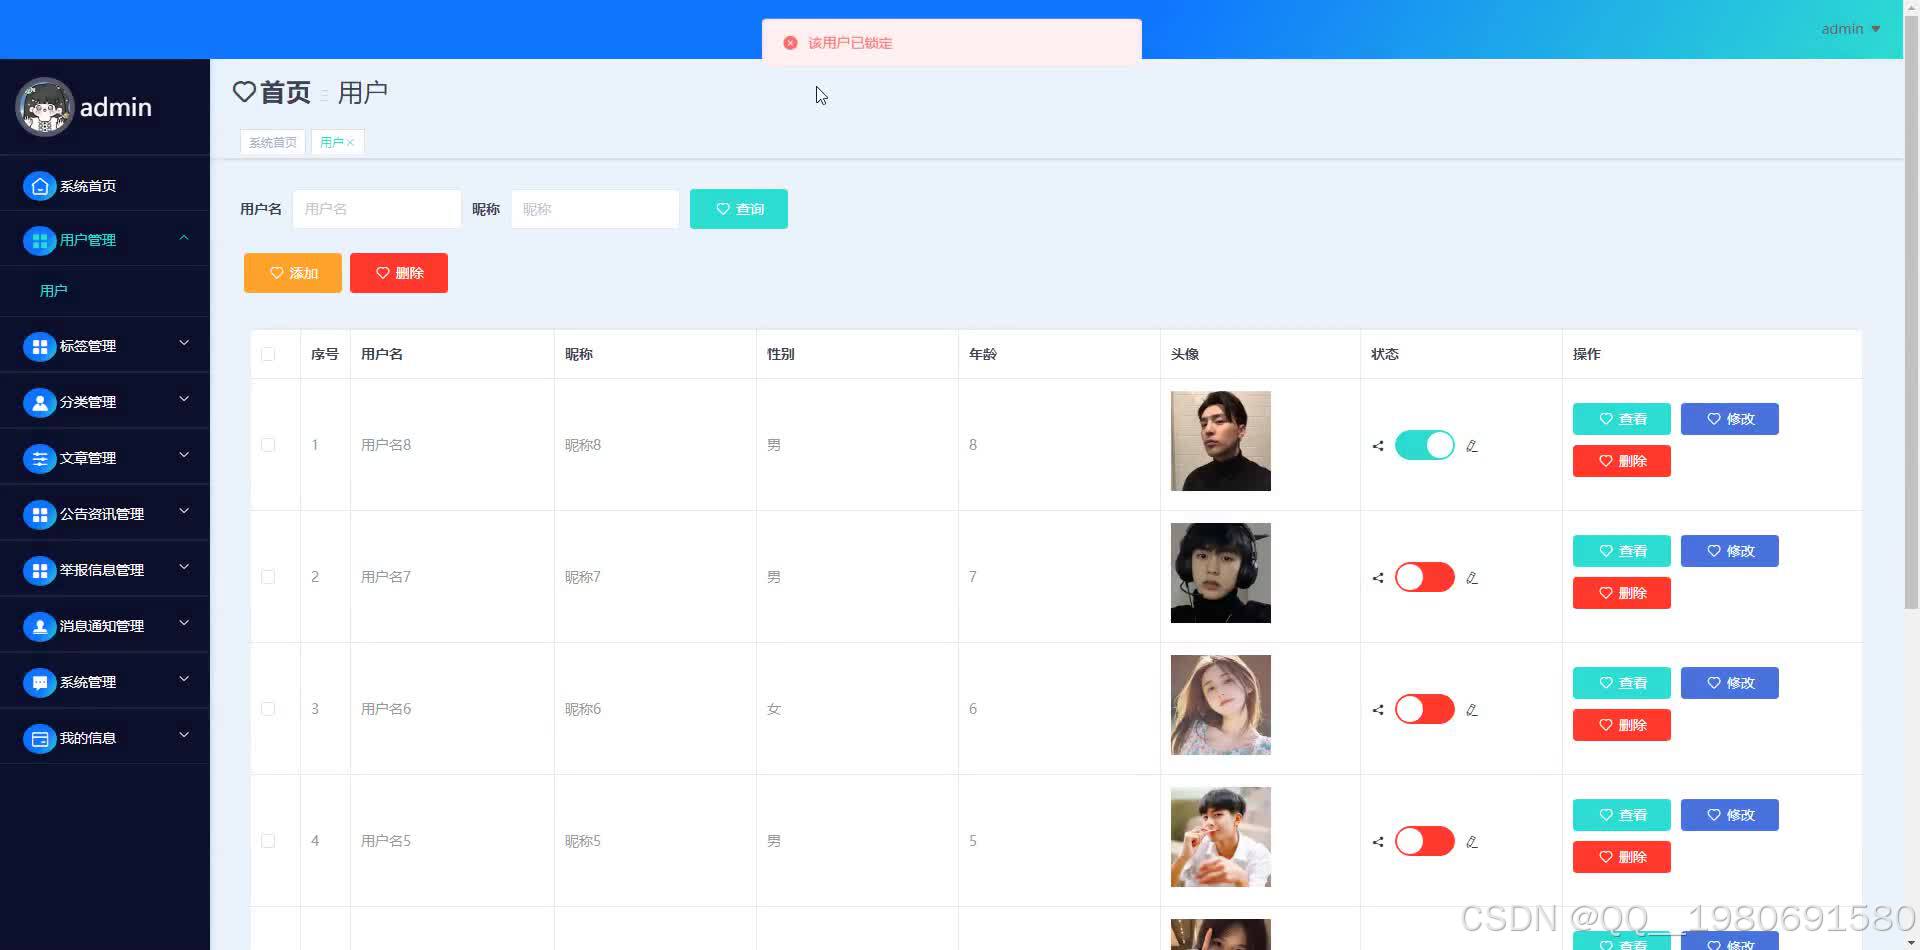
Task: Check the row checkbox for 用户名6
Action: tap(268, 709)
